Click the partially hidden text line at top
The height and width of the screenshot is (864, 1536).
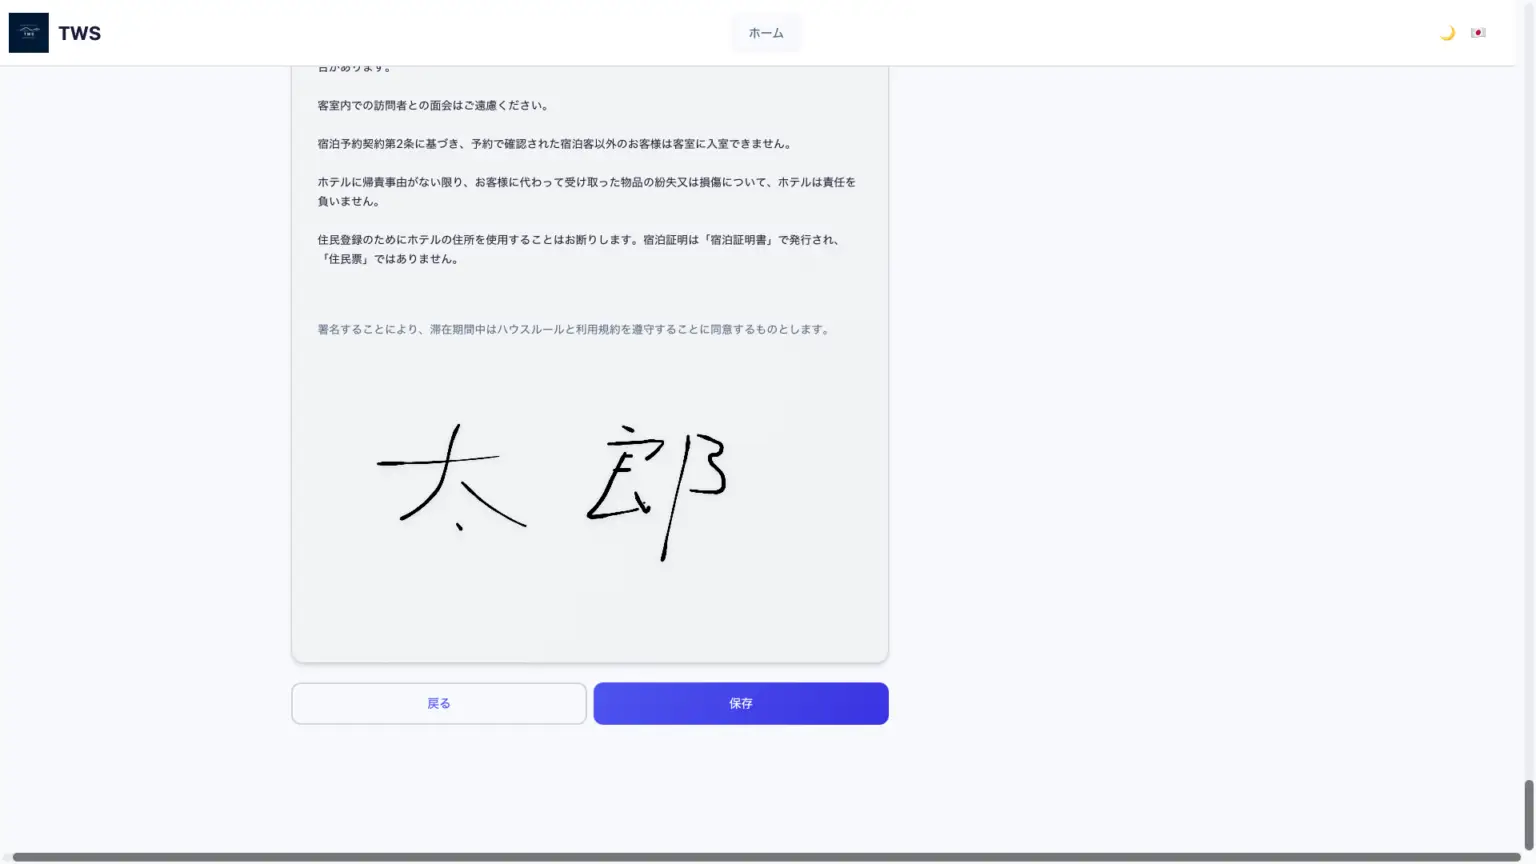(355, 68)
